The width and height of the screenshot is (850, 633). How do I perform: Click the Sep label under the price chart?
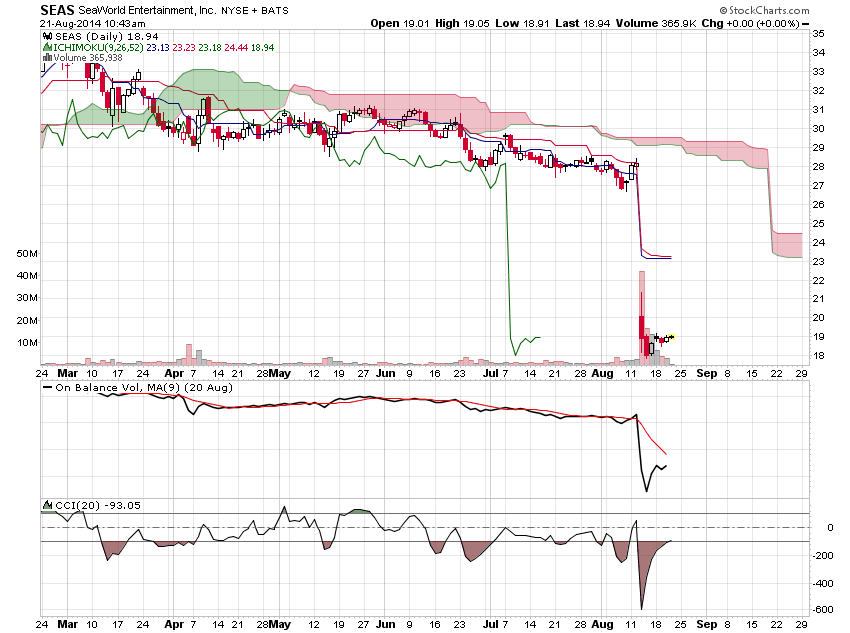[x=706, y=373]
